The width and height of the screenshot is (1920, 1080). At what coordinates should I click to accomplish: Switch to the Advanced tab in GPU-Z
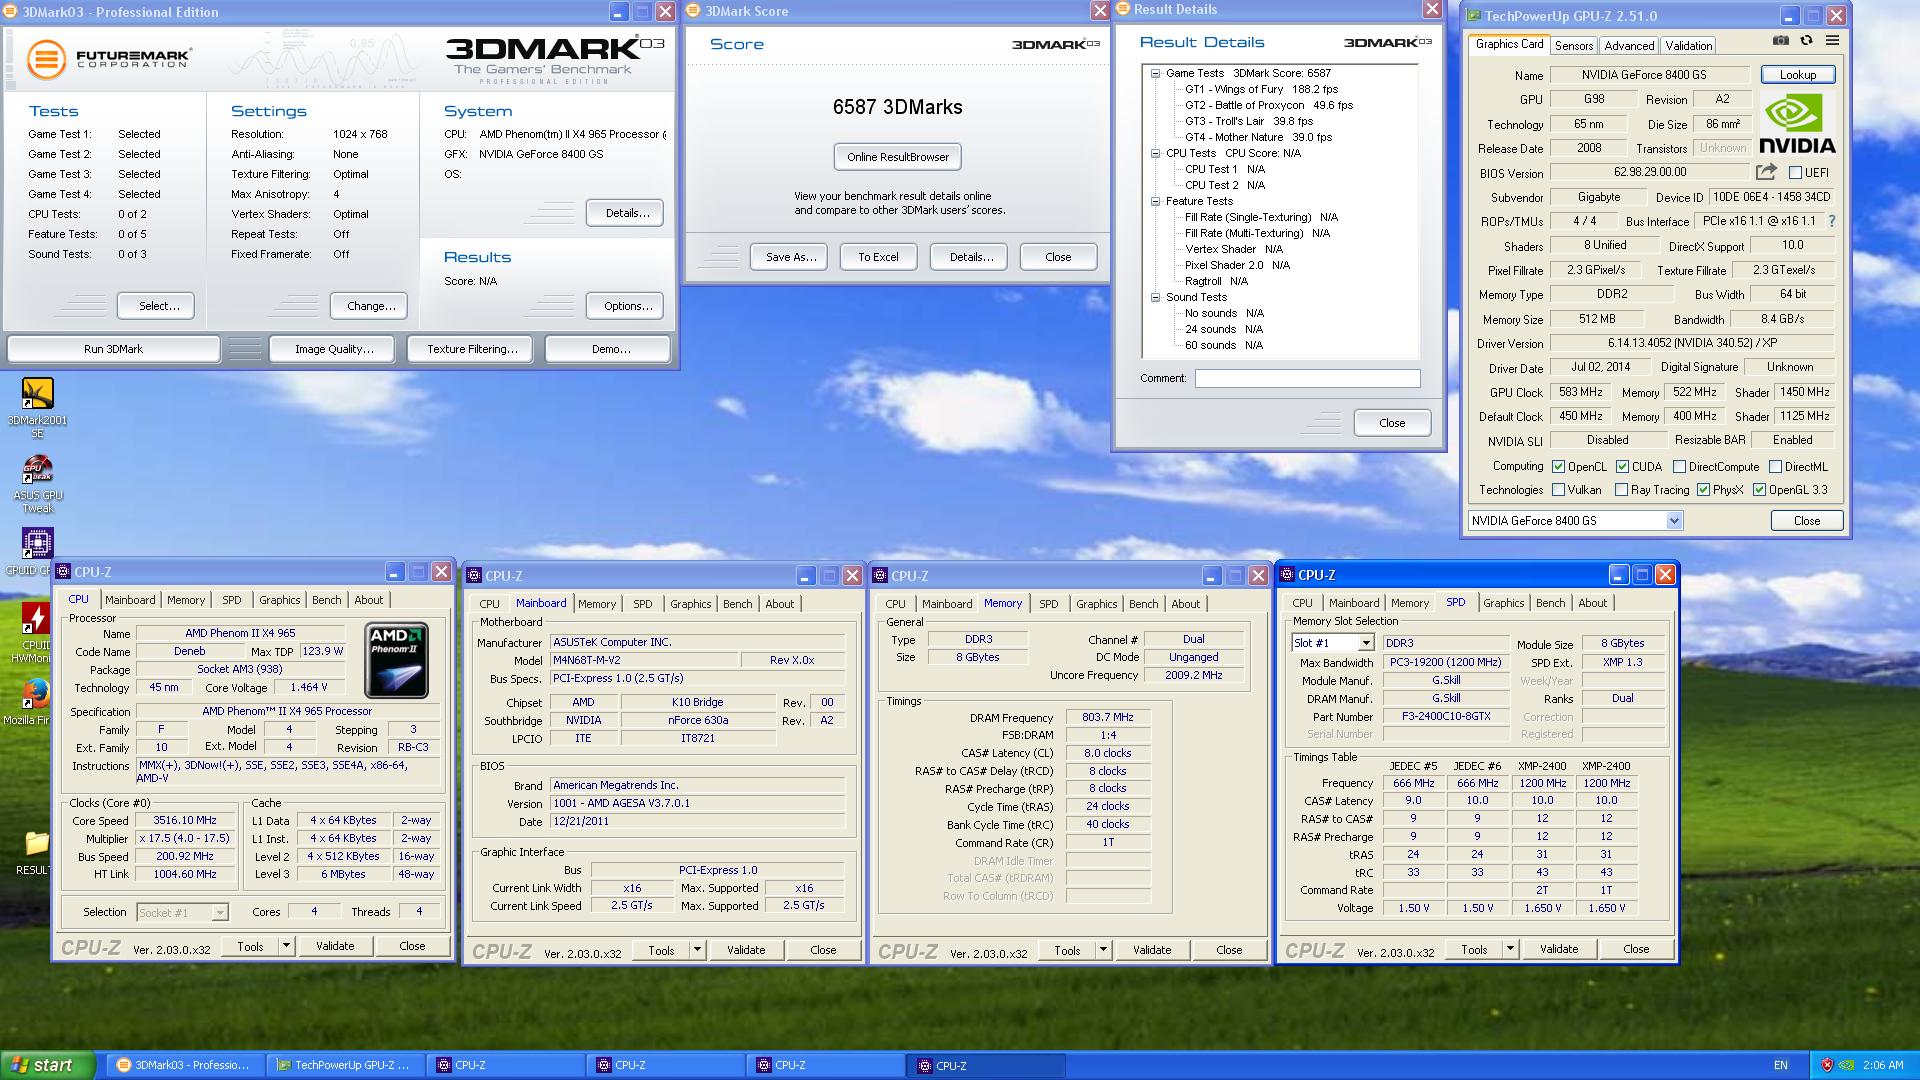point(1629,45)
